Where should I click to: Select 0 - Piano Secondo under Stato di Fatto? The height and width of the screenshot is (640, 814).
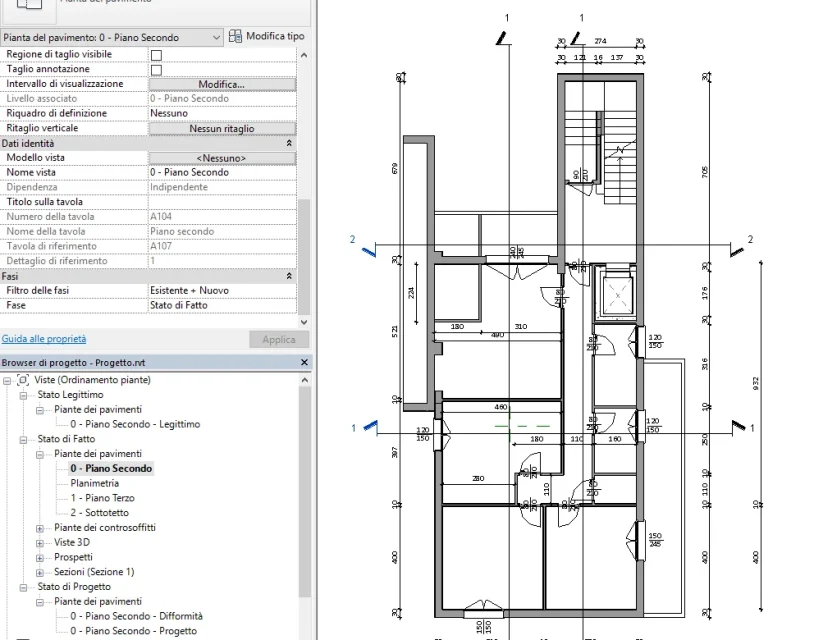coord(111,468)
